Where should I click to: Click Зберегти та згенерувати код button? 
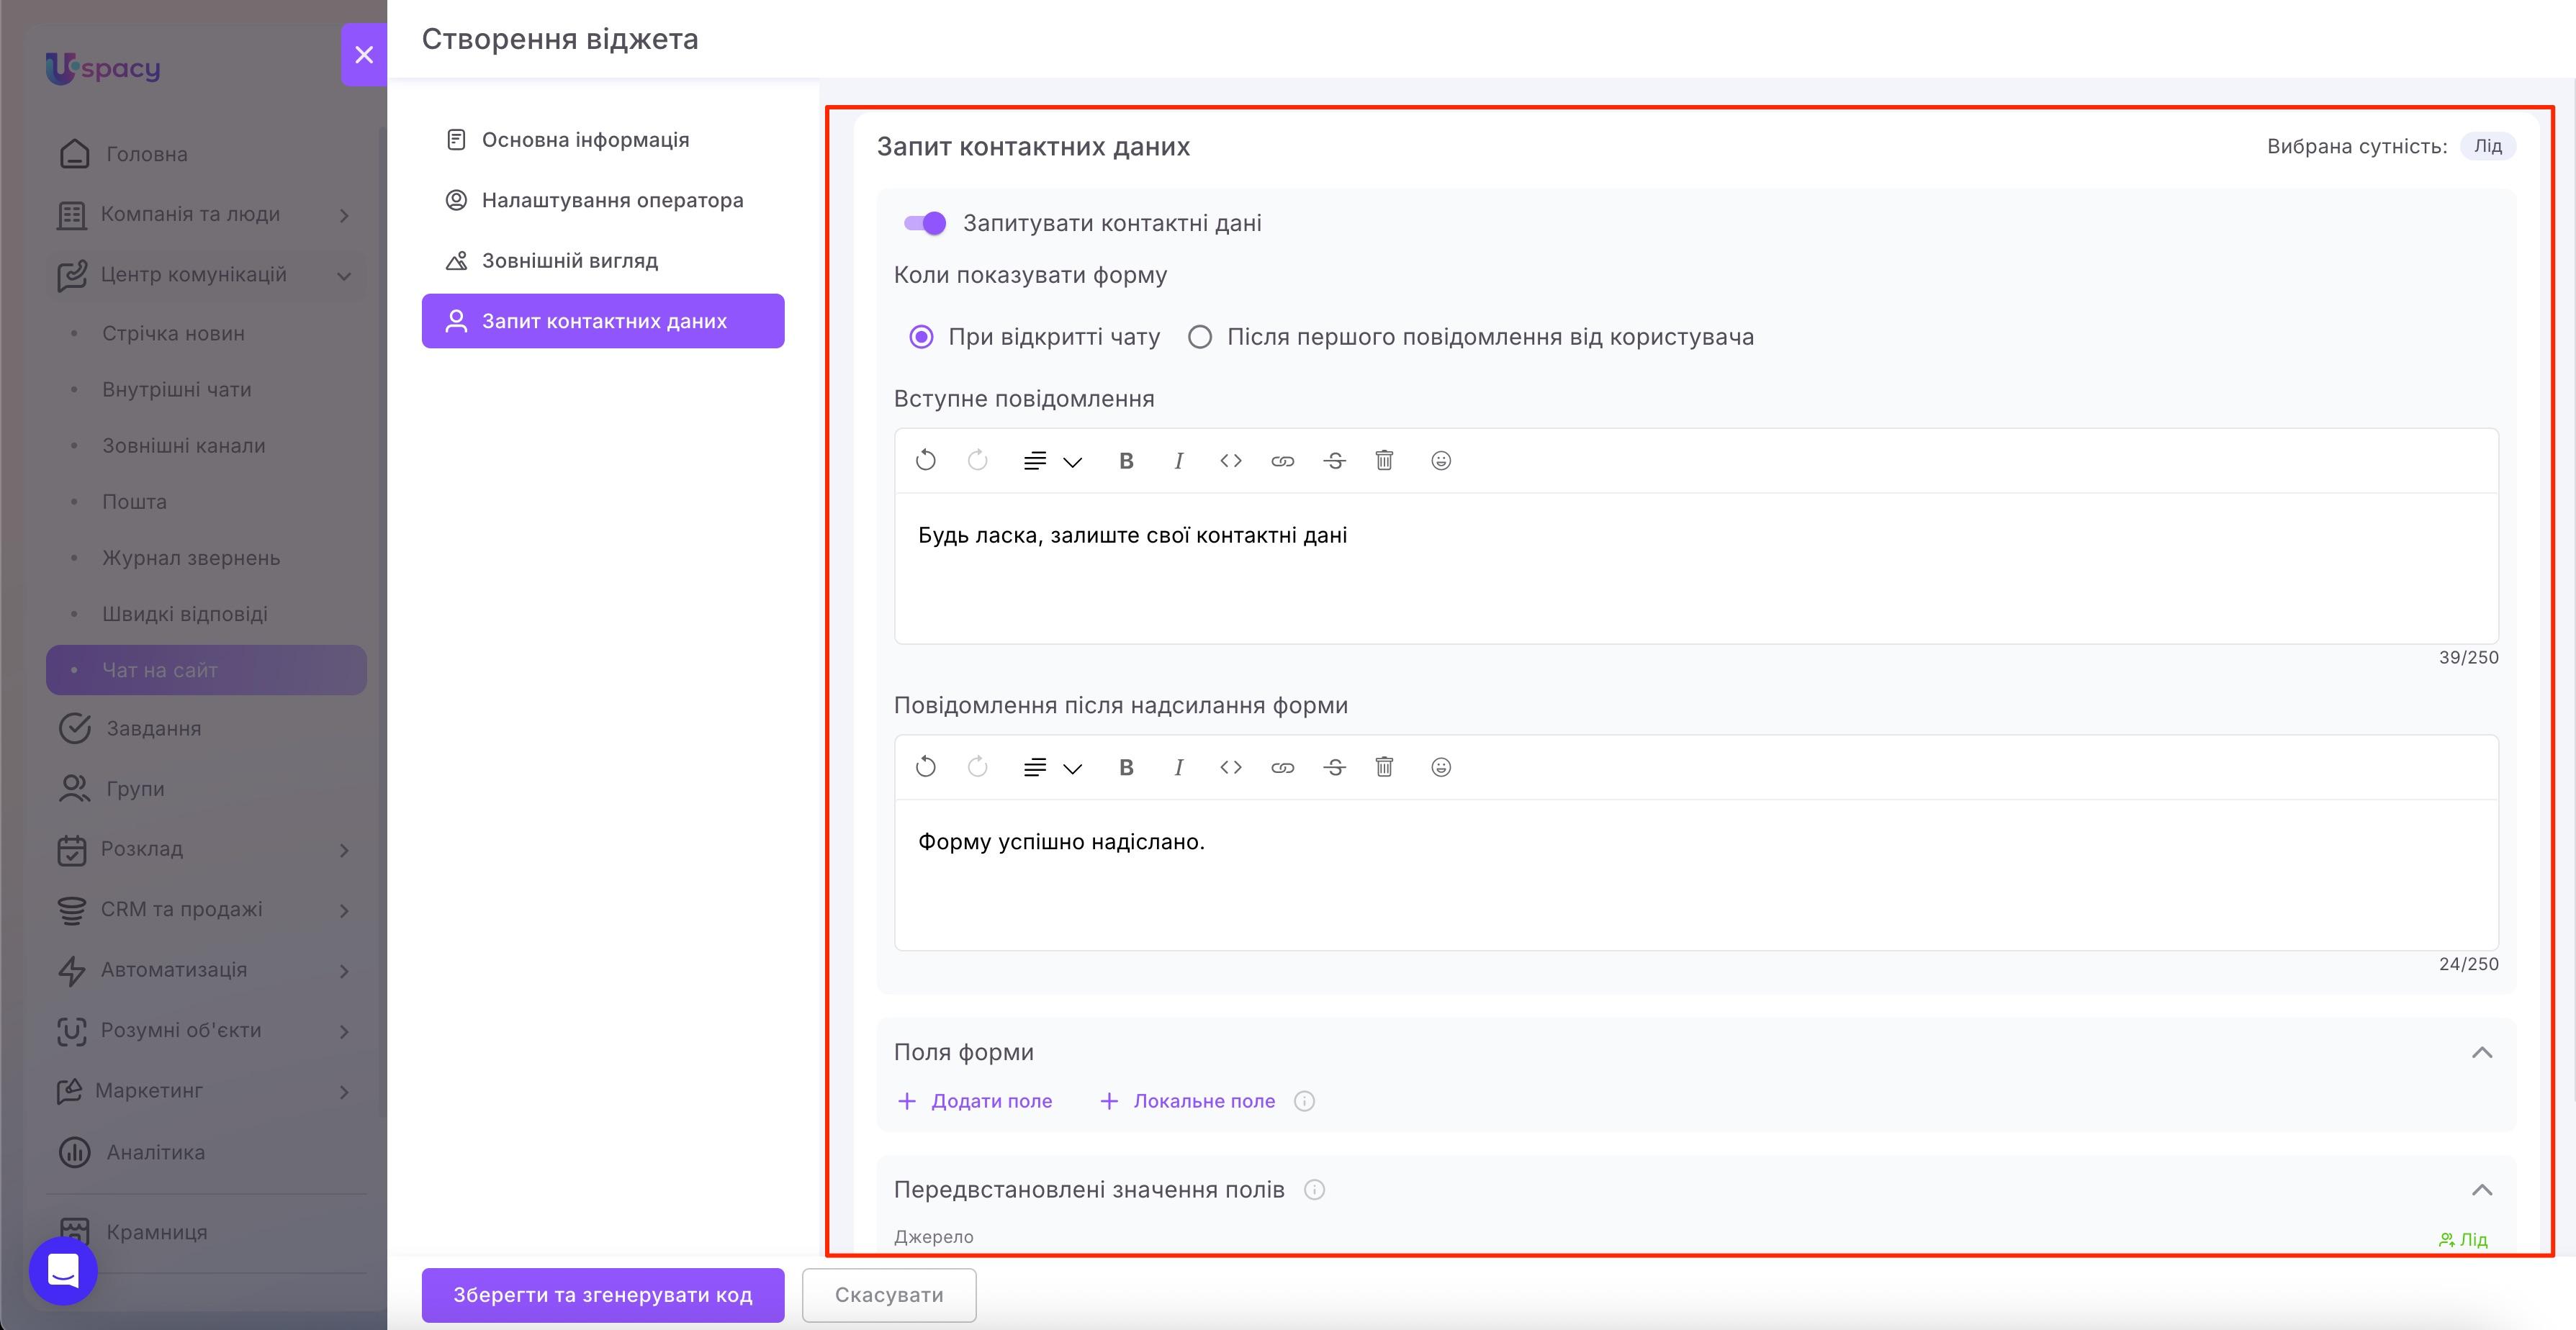point(603,1295)
